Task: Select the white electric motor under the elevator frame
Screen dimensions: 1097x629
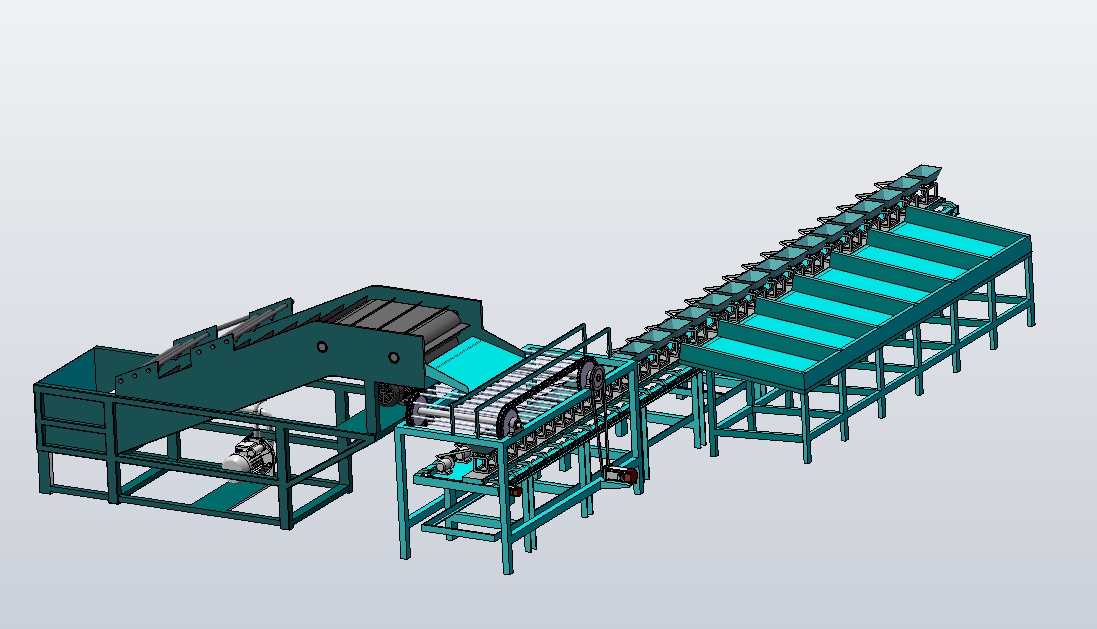Action: point(250,455)
